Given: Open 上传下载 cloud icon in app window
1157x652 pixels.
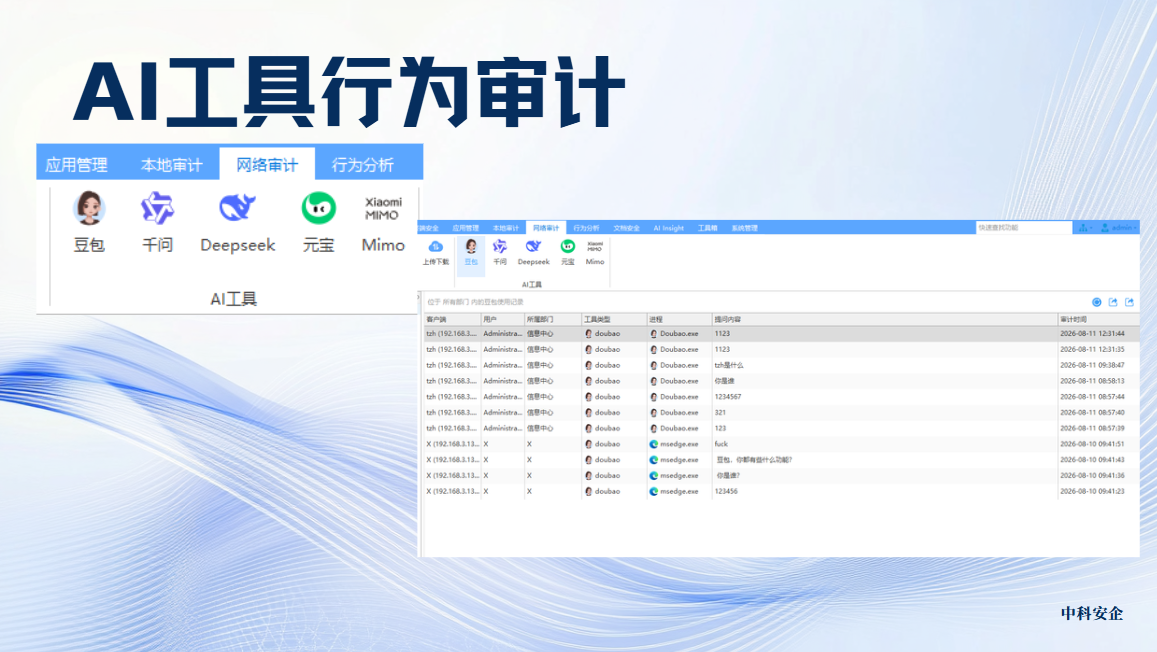Looking at the screenshot, I should tap(435, 247).
